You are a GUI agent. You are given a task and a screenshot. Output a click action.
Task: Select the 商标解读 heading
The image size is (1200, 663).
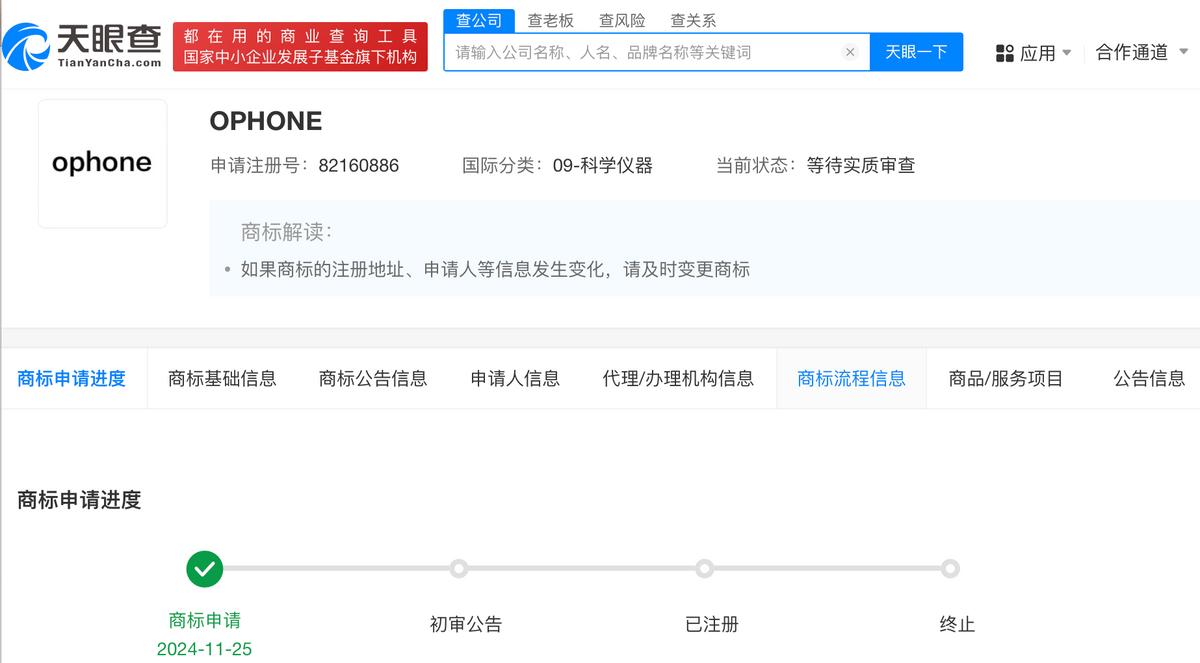(x=286, y=232)
